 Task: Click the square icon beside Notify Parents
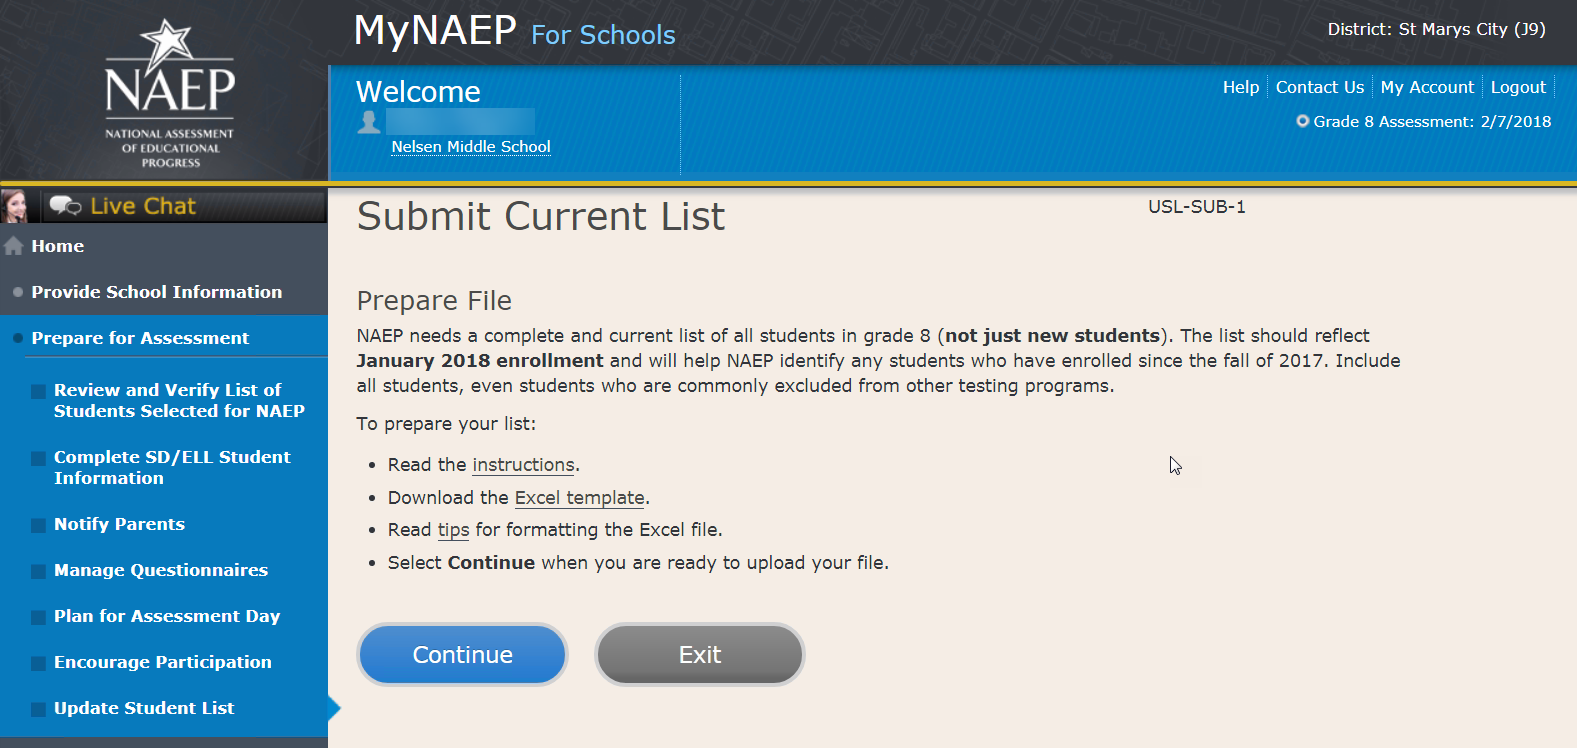coord(38,525)
